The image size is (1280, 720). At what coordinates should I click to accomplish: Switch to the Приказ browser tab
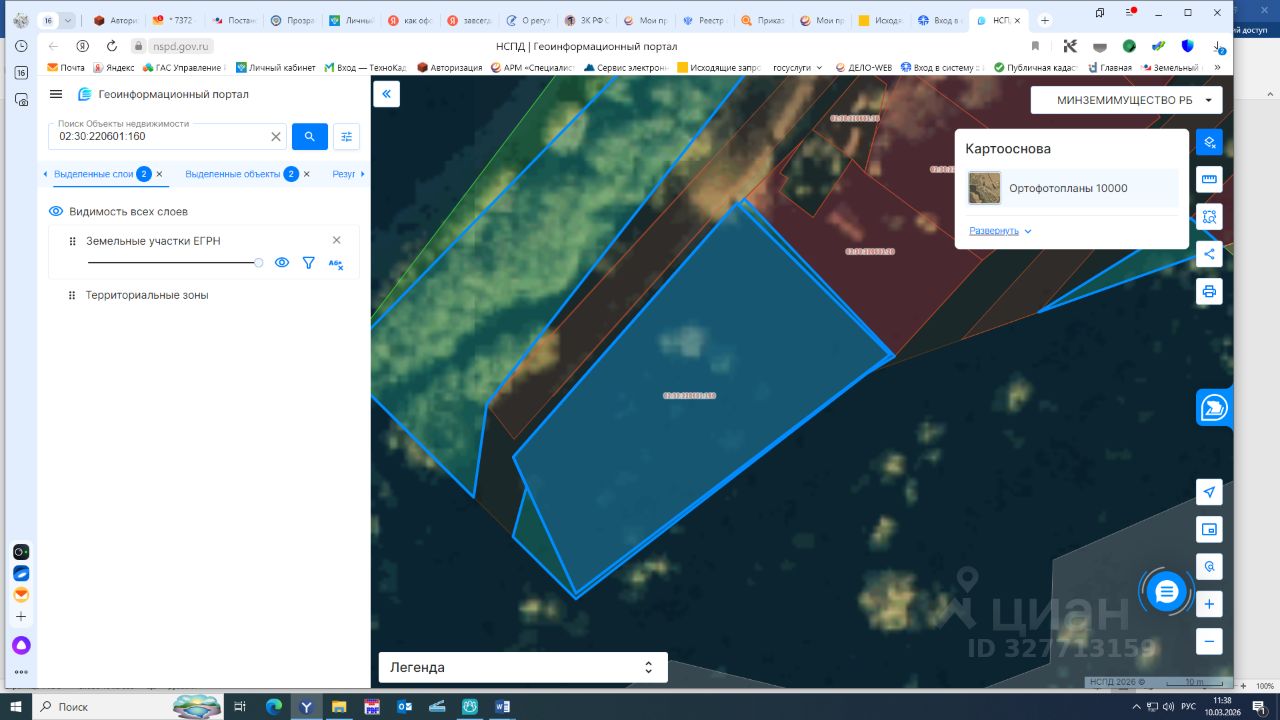pos(765,20)
